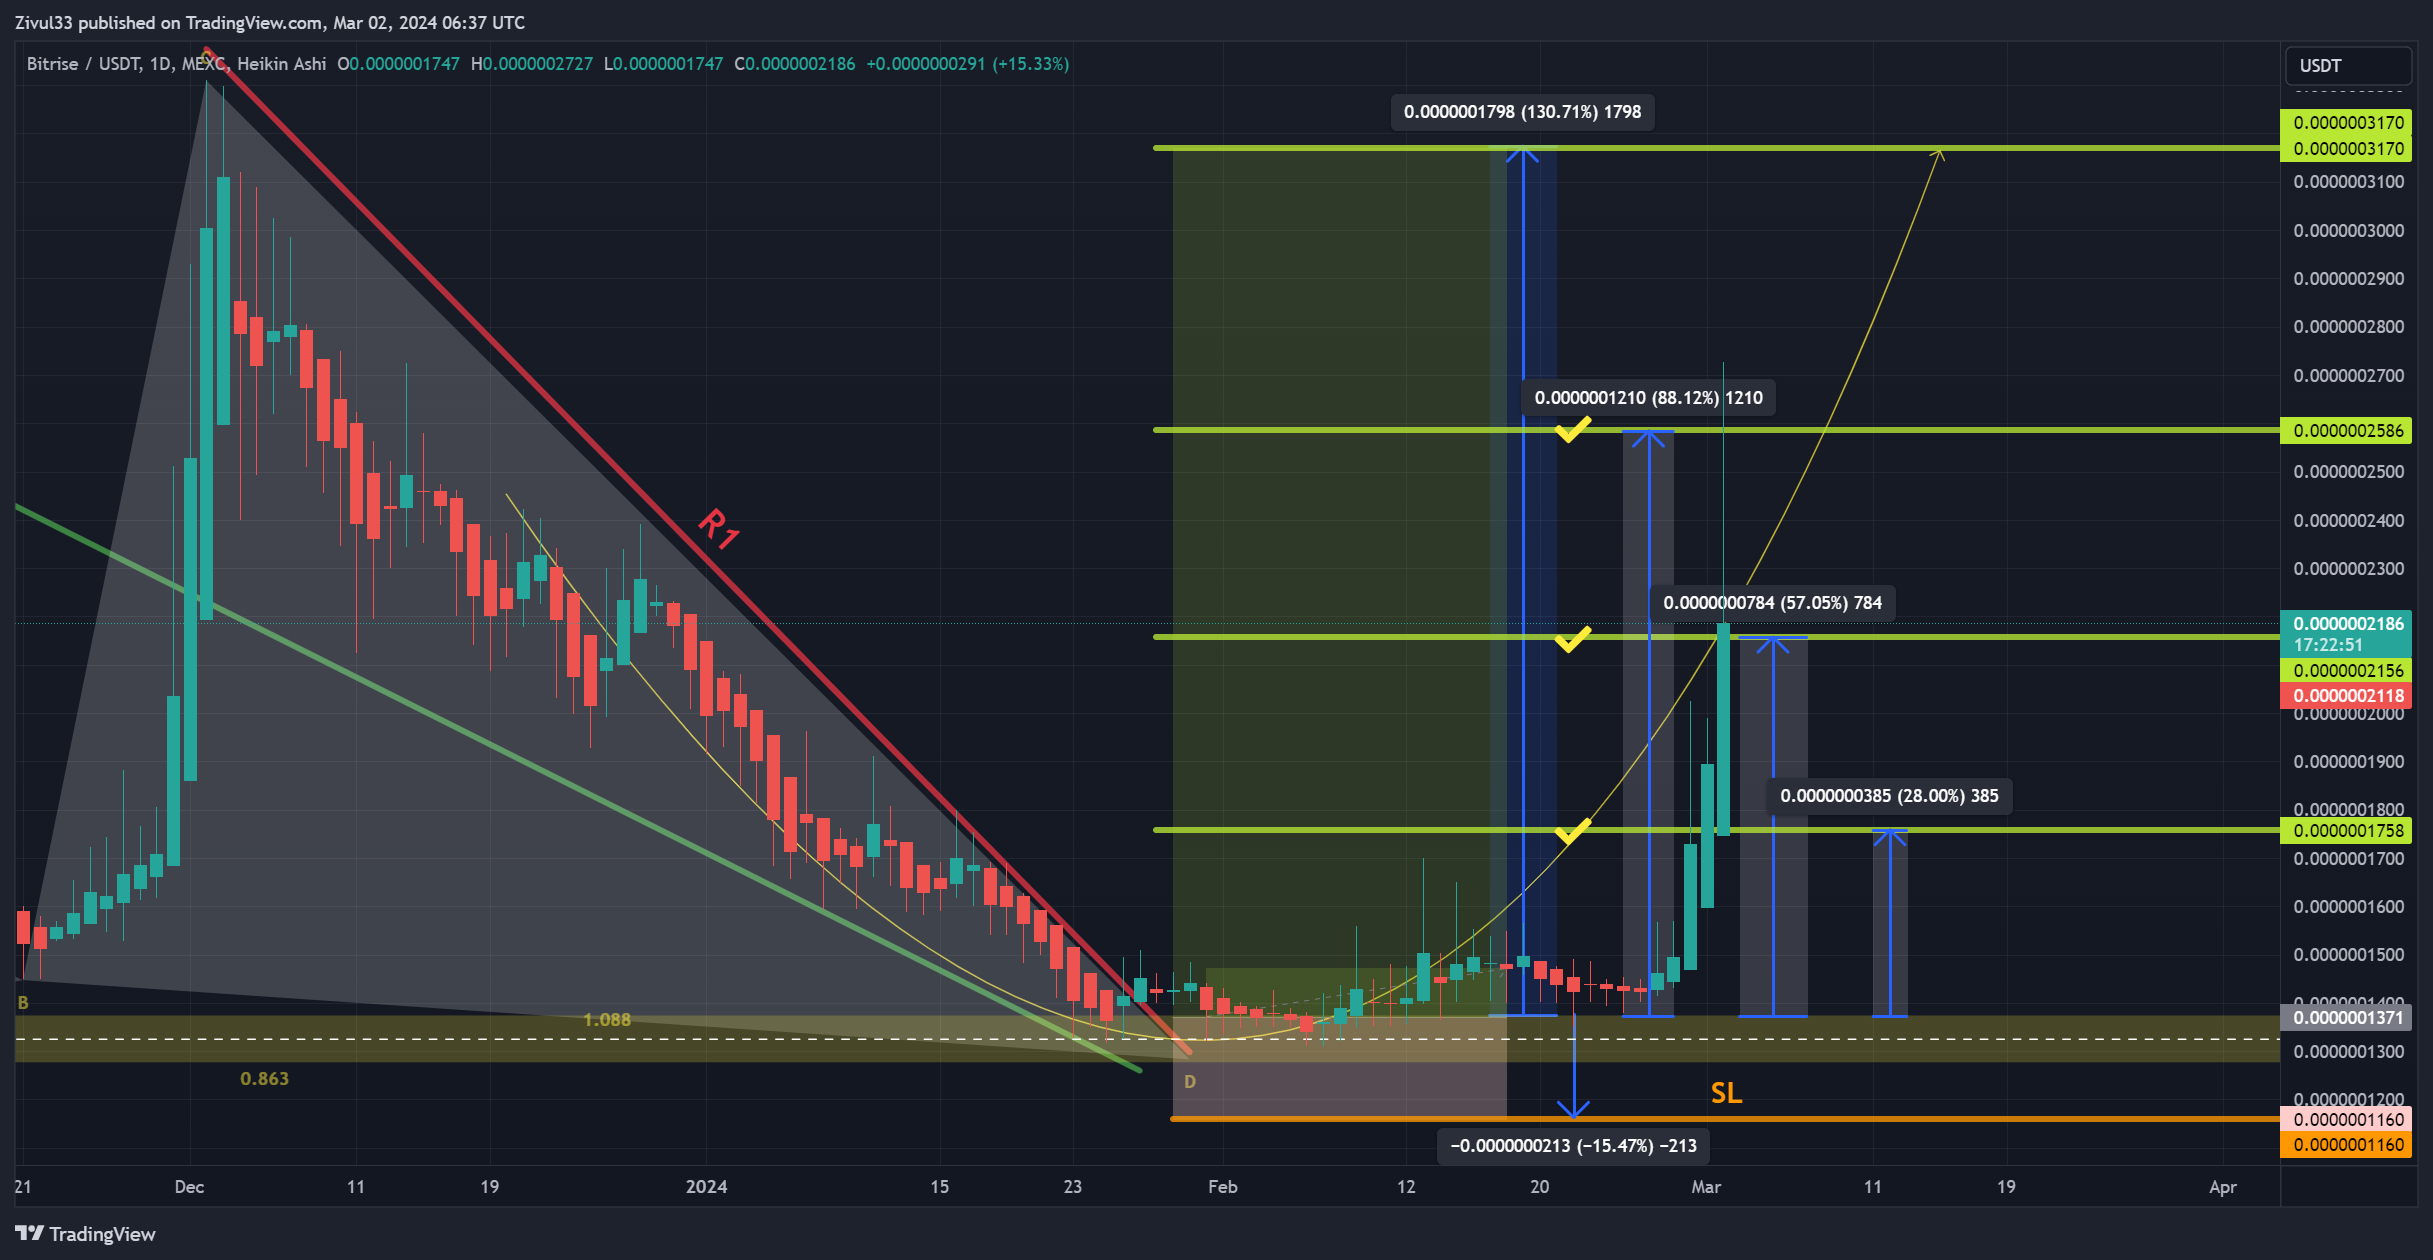Click the 0.0000001758 green axis label
The height and width of the screenshot is (1260, 2433).
2346,831
